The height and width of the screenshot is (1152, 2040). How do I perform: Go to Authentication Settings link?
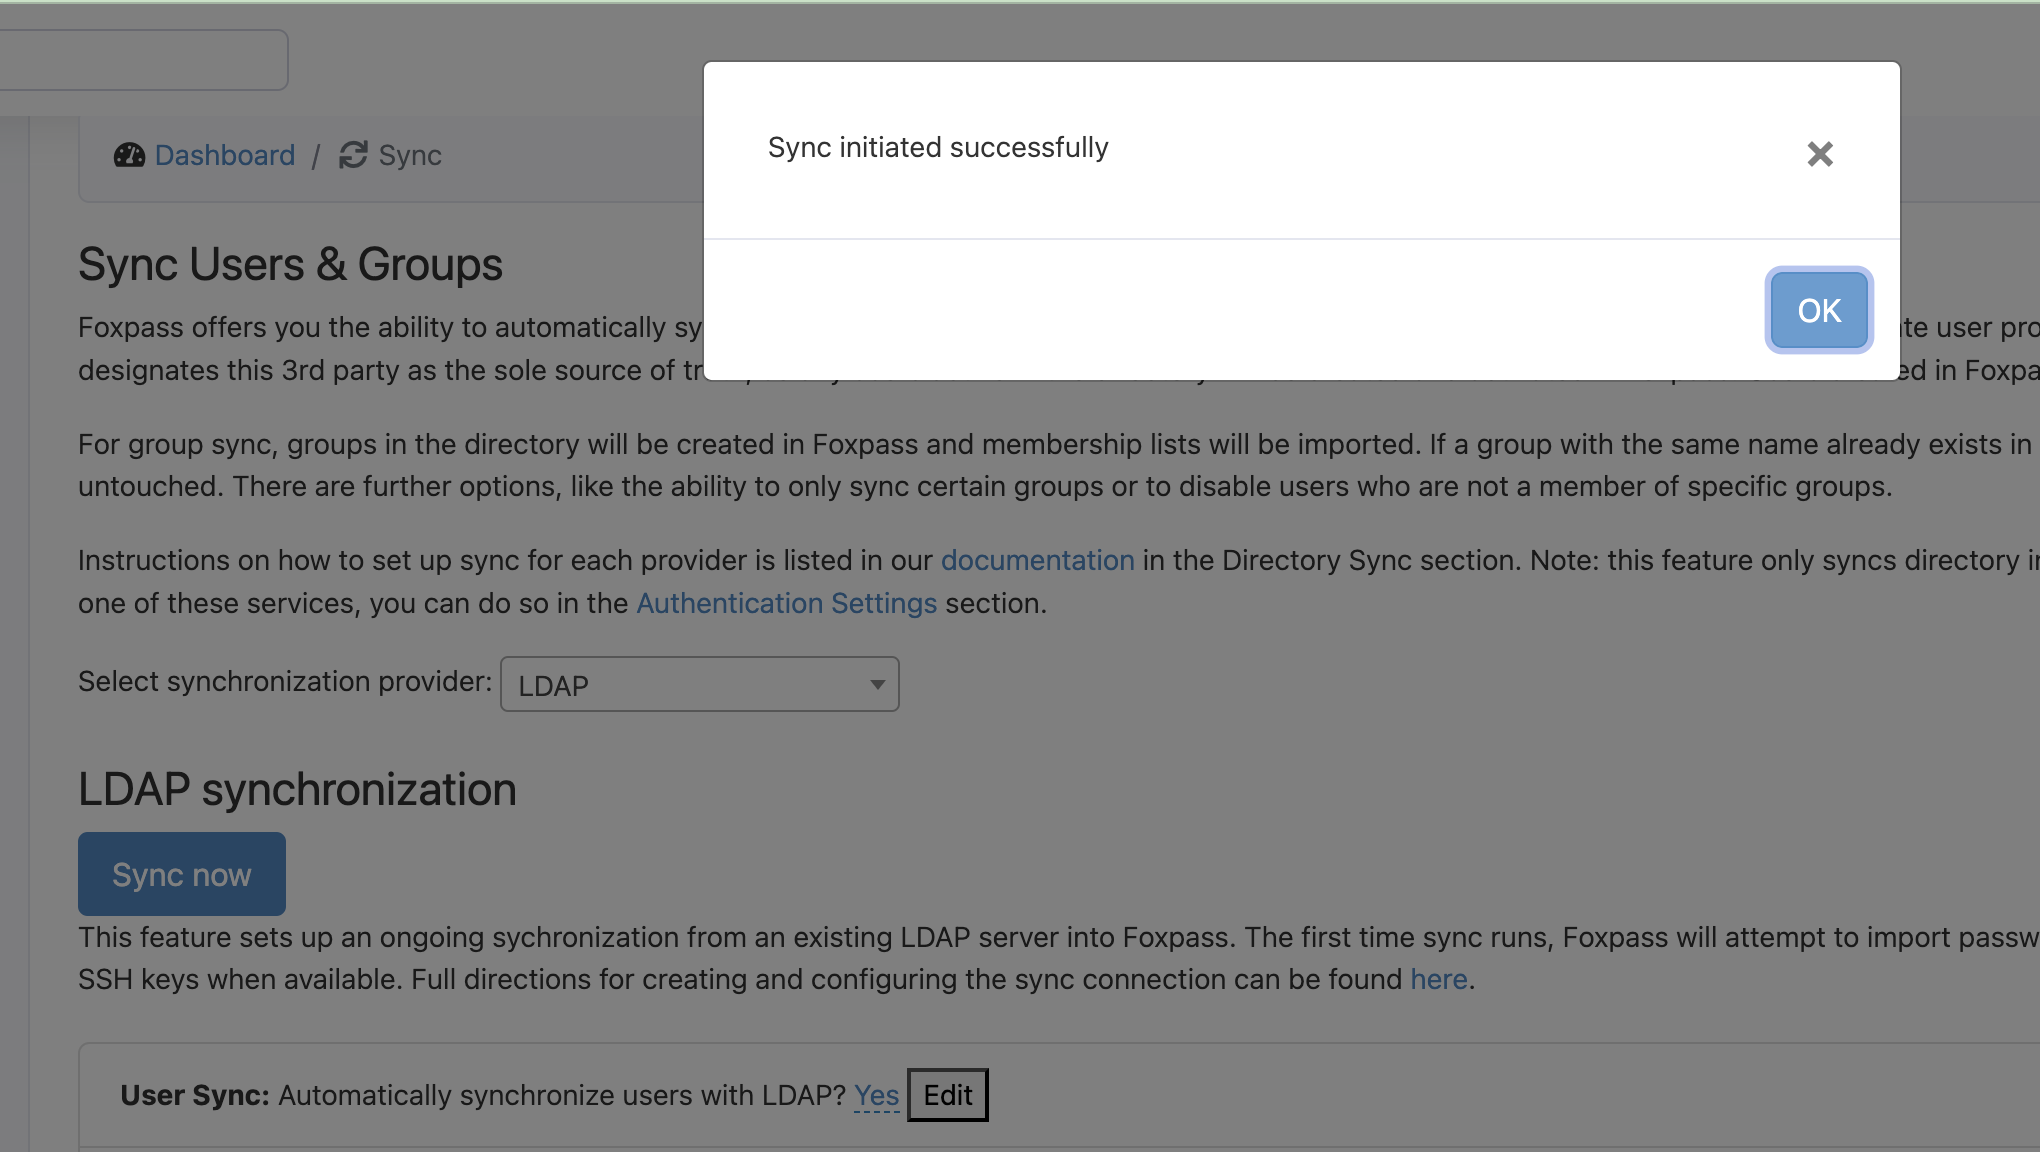[x=786, y=603]
